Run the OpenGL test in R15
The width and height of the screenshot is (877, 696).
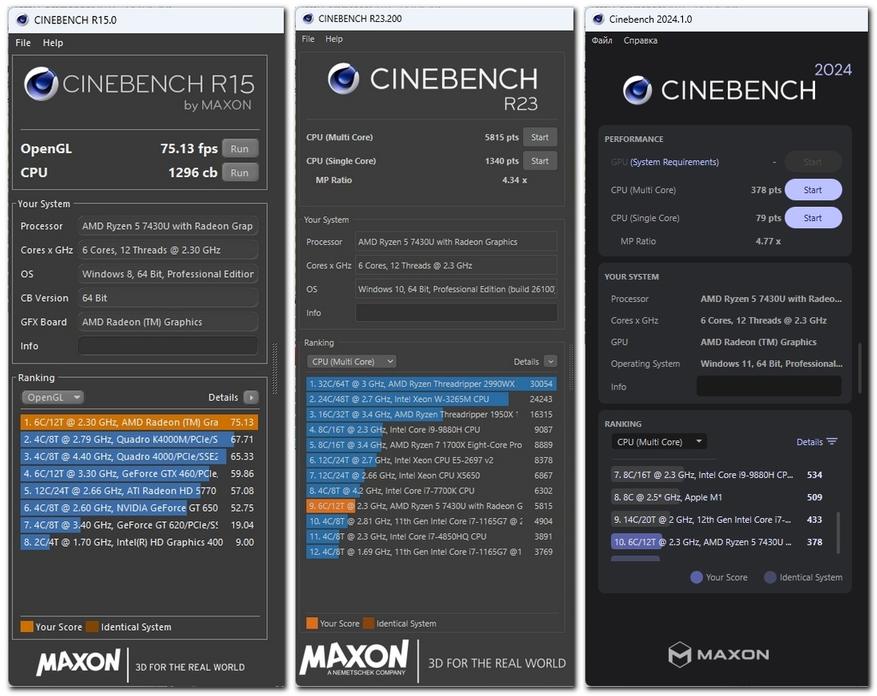coord(239,149)
